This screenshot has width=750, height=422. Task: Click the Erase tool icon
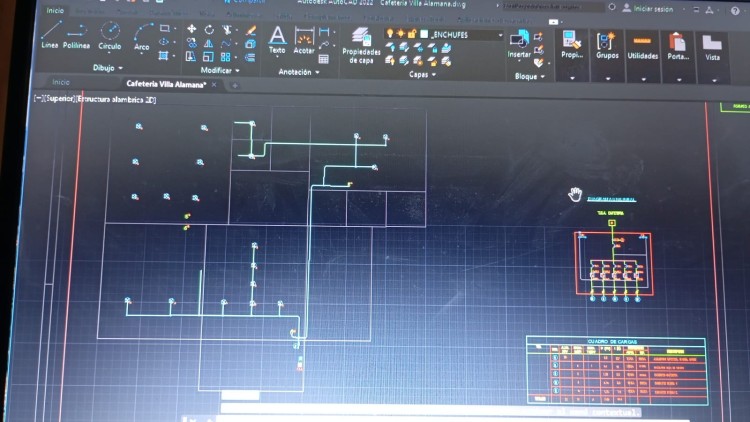pos(251,31)
